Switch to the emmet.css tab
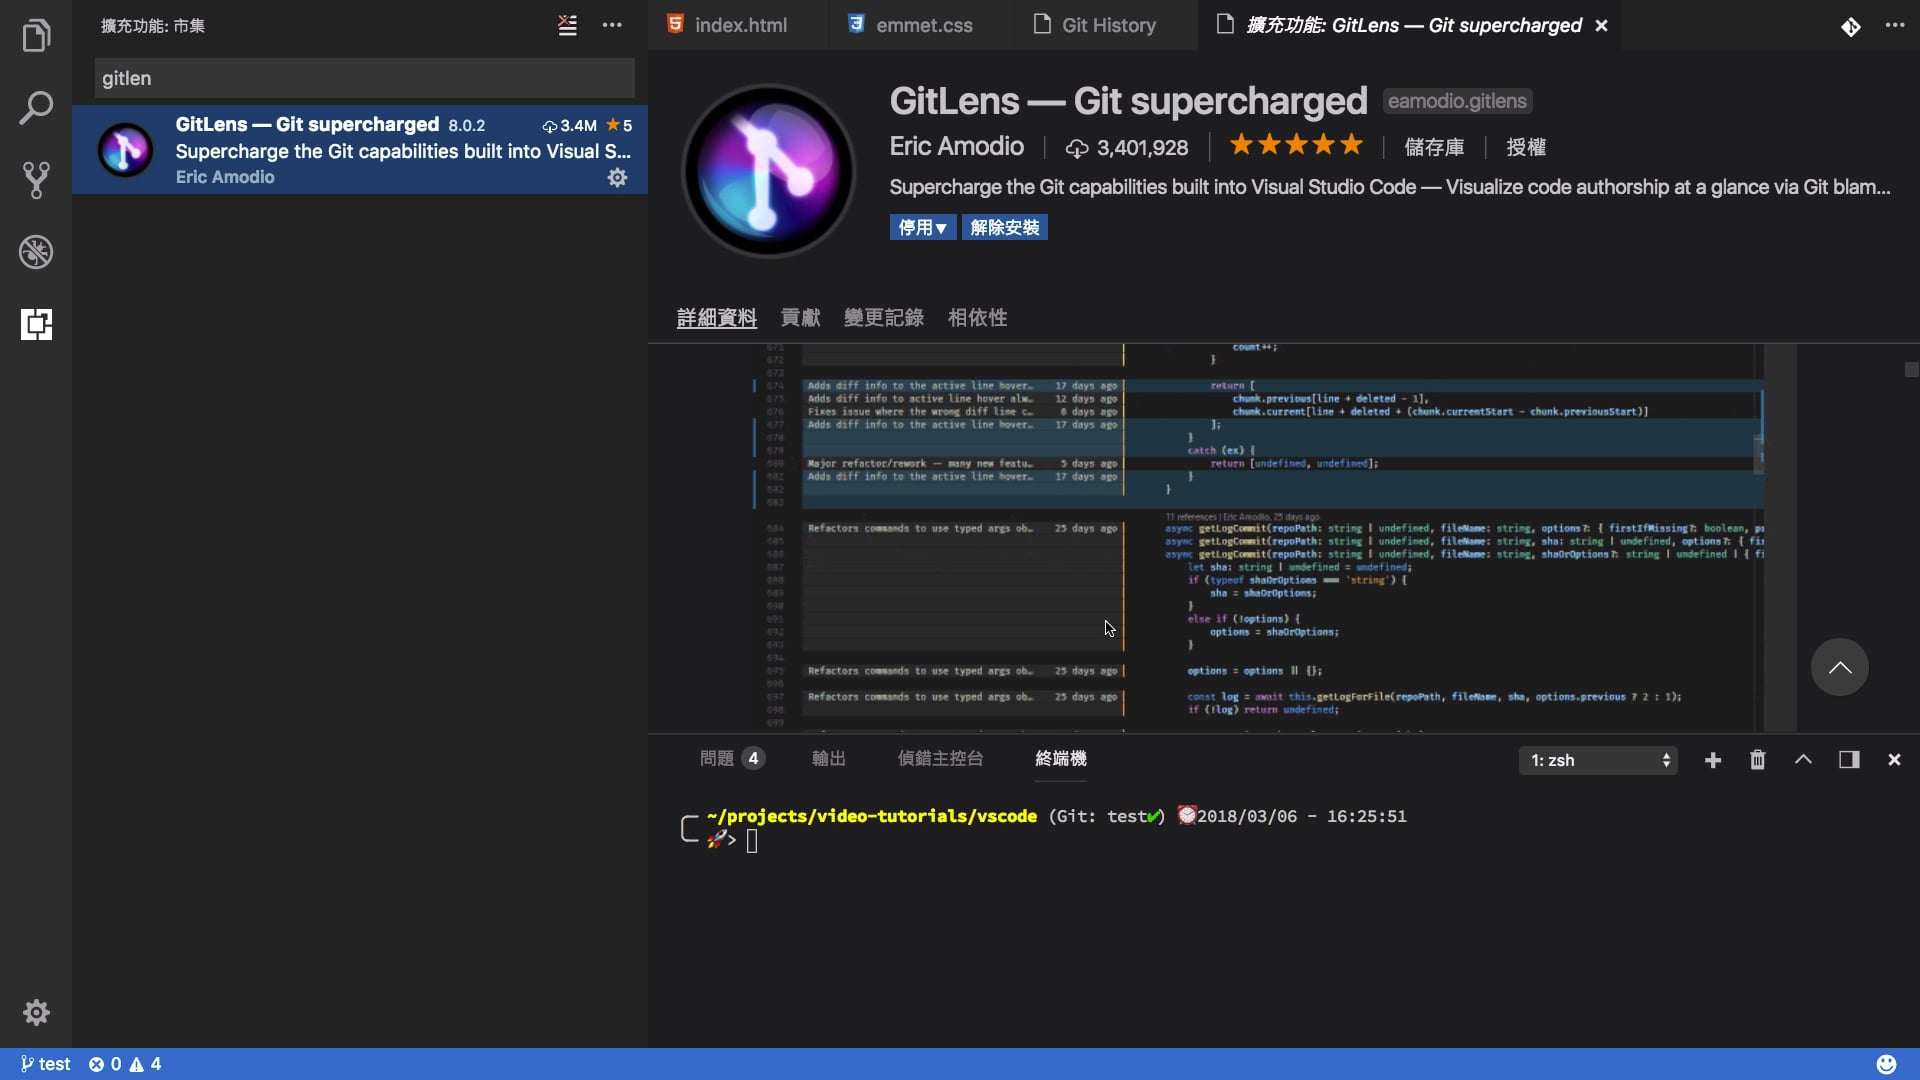1920x1080 pixels. click(x=923, y=25)
